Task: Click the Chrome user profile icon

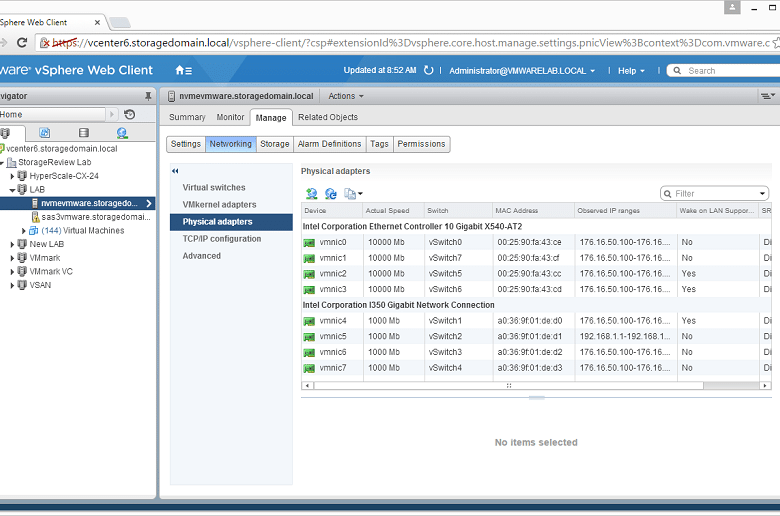Action: pyautogui.click(x=732, y=7)
